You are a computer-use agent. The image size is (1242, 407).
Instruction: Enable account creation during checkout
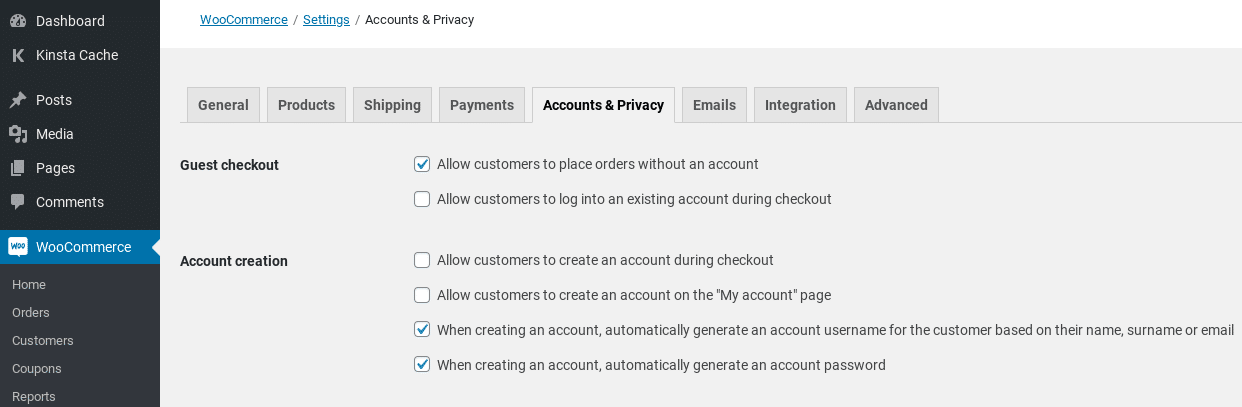pyautogui.click(x=422, y=260)
